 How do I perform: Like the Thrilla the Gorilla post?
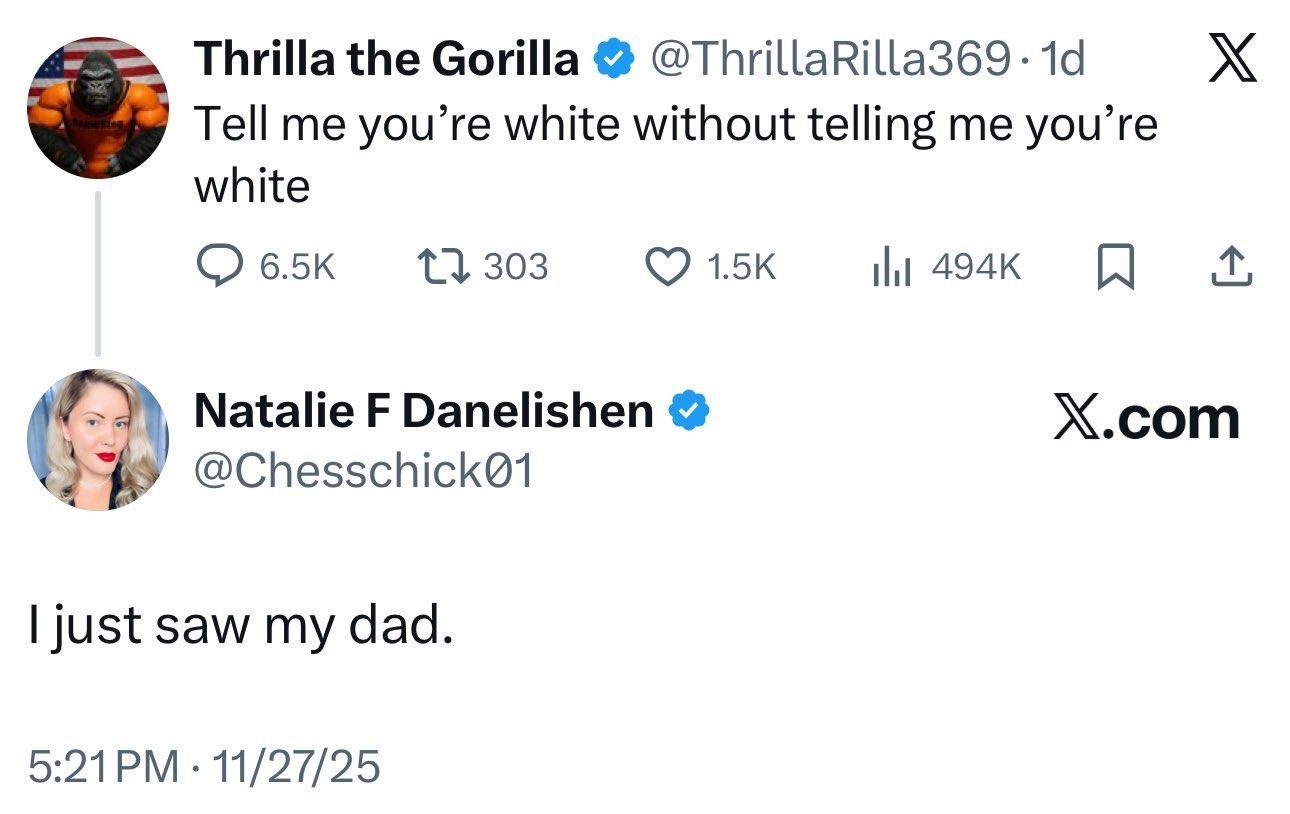[665, 266]
